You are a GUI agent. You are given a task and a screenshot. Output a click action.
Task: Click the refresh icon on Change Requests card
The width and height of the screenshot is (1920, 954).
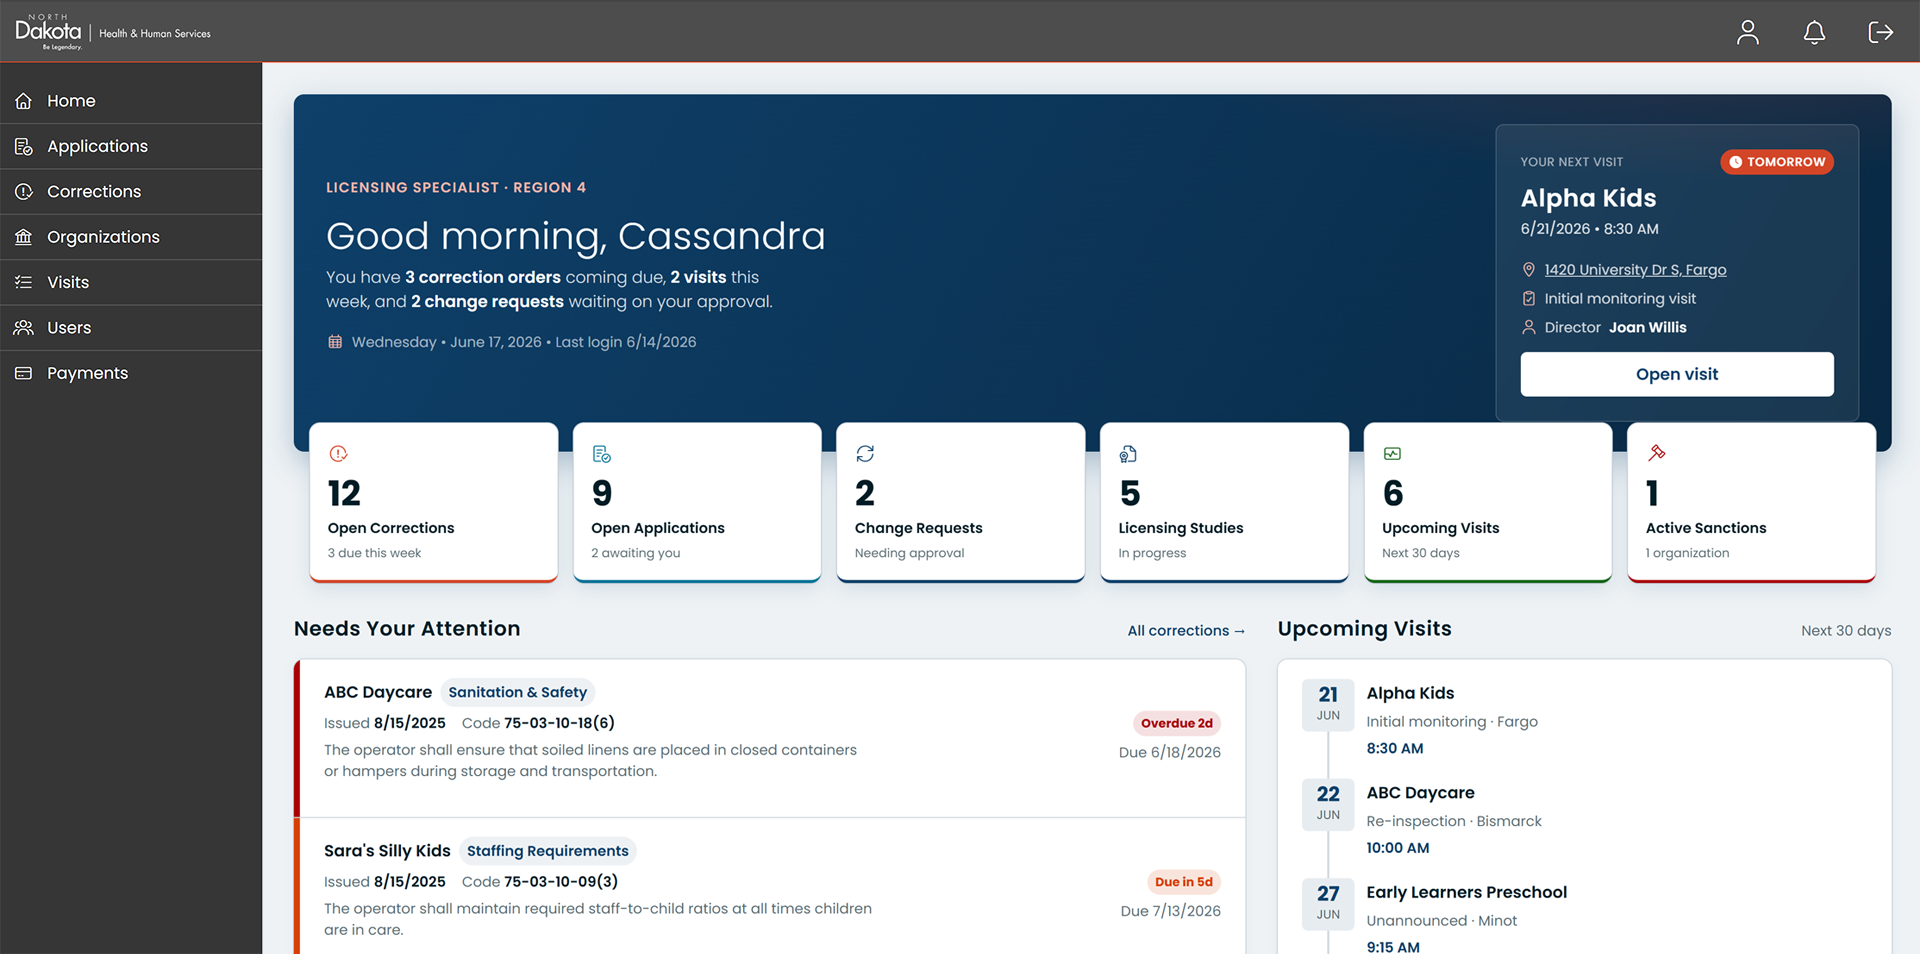click(865, 454)
